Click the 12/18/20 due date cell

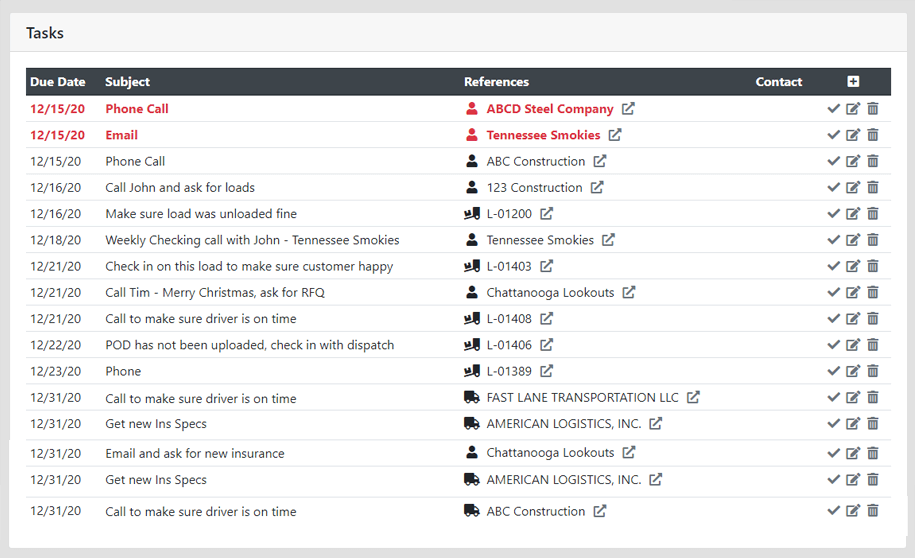pos(55,240)
